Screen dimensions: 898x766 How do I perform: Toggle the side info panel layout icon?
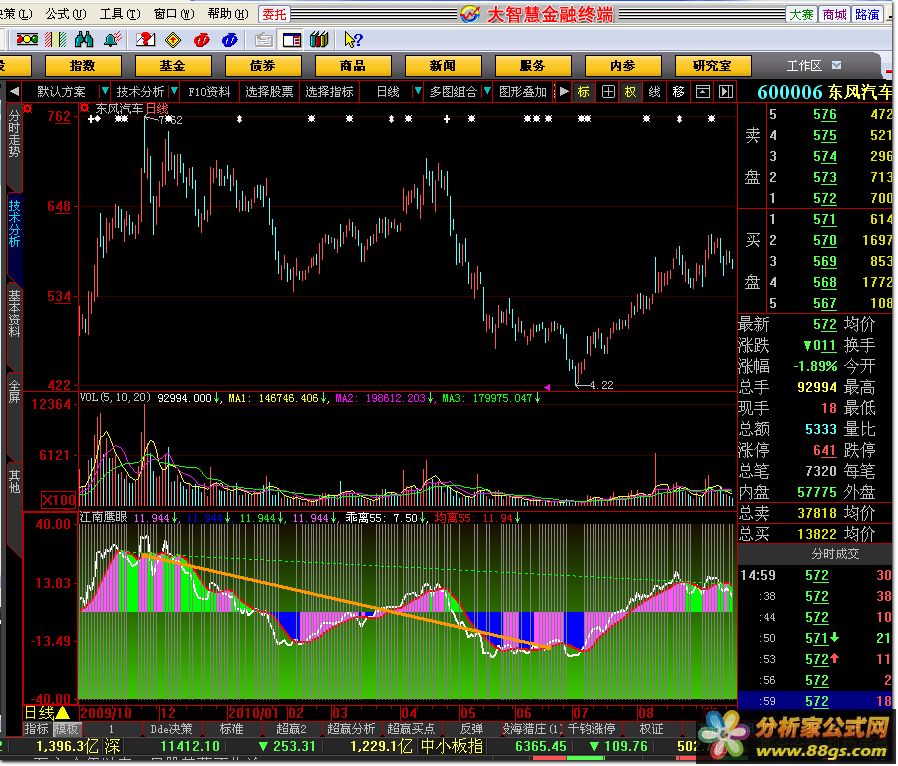[x=292, y=40]
